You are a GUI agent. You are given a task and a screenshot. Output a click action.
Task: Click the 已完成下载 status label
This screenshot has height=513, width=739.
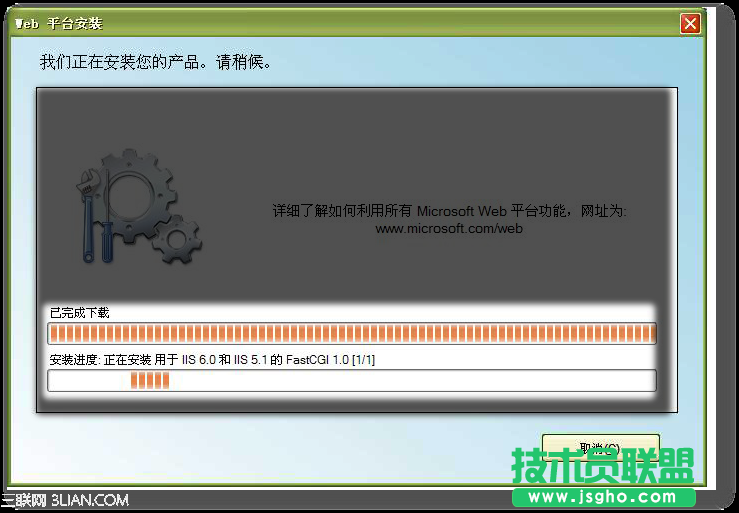pos(80,313)
